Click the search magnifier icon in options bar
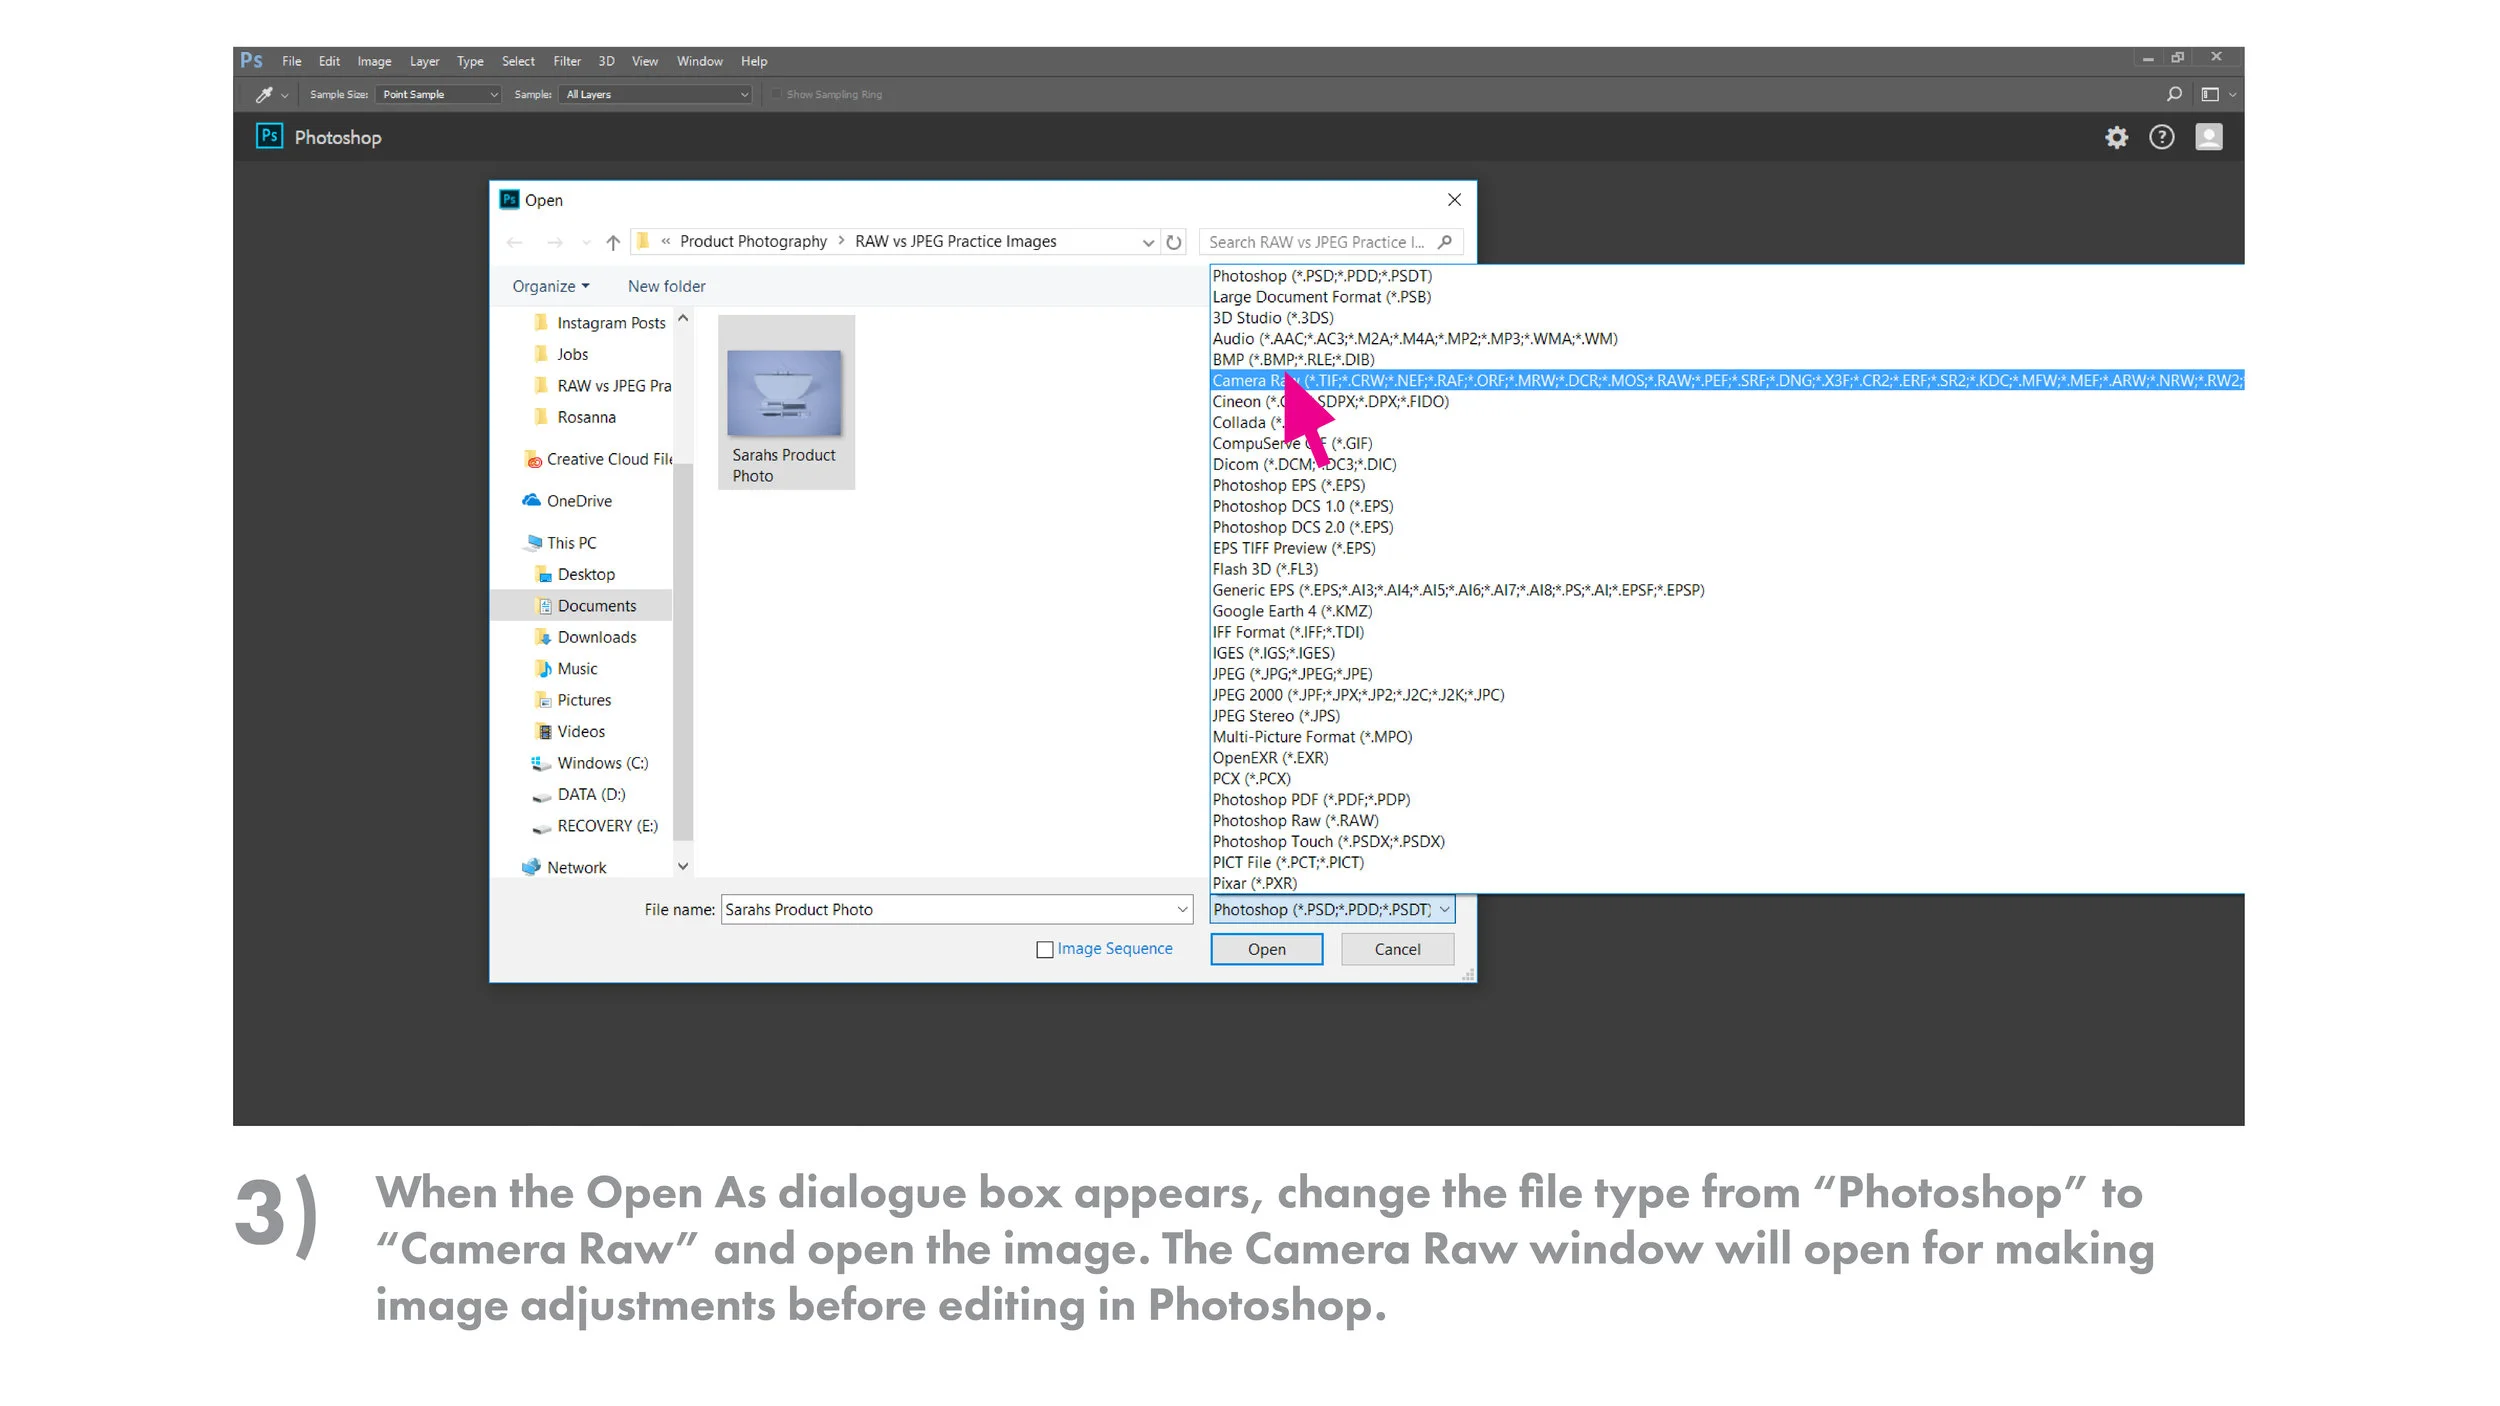 click(x=2174, y=94)
